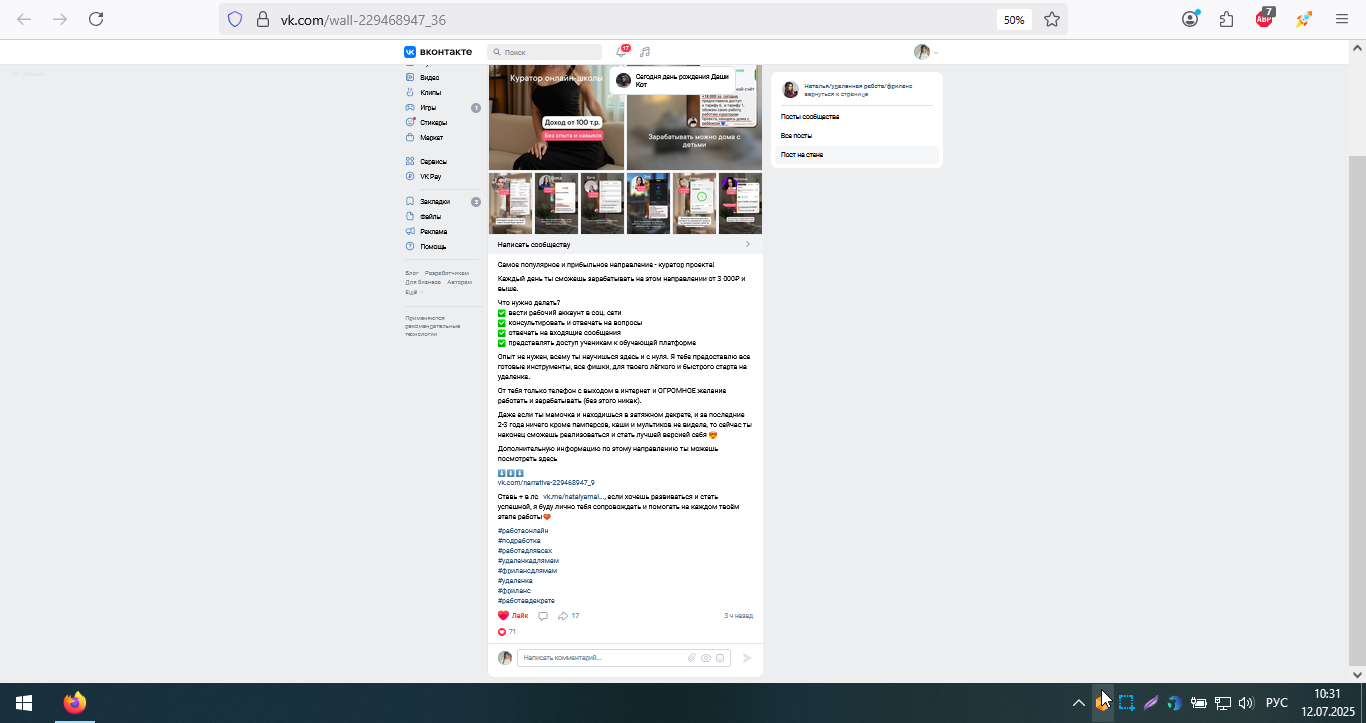Open hashtag #фриланс
The height and width of the screenshot is (723, 1366).
point(515,590)
